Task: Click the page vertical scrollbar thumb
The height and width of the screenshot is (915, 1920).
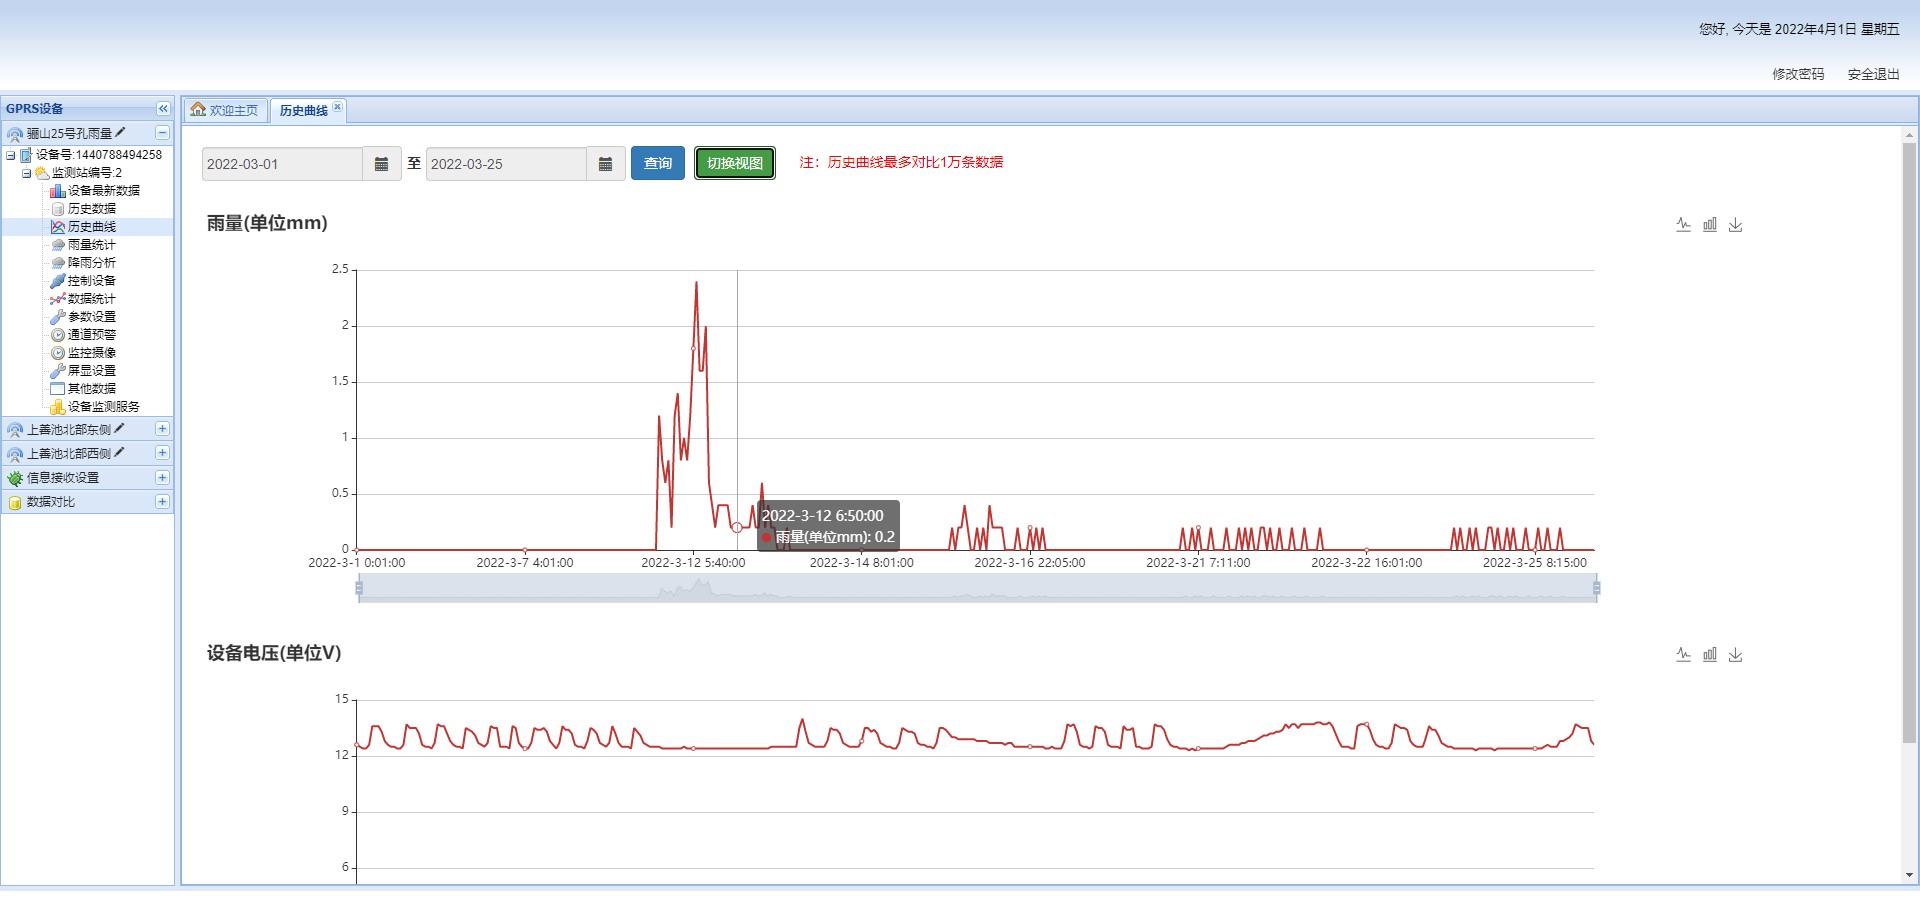Action: [x=1909, y=443]
